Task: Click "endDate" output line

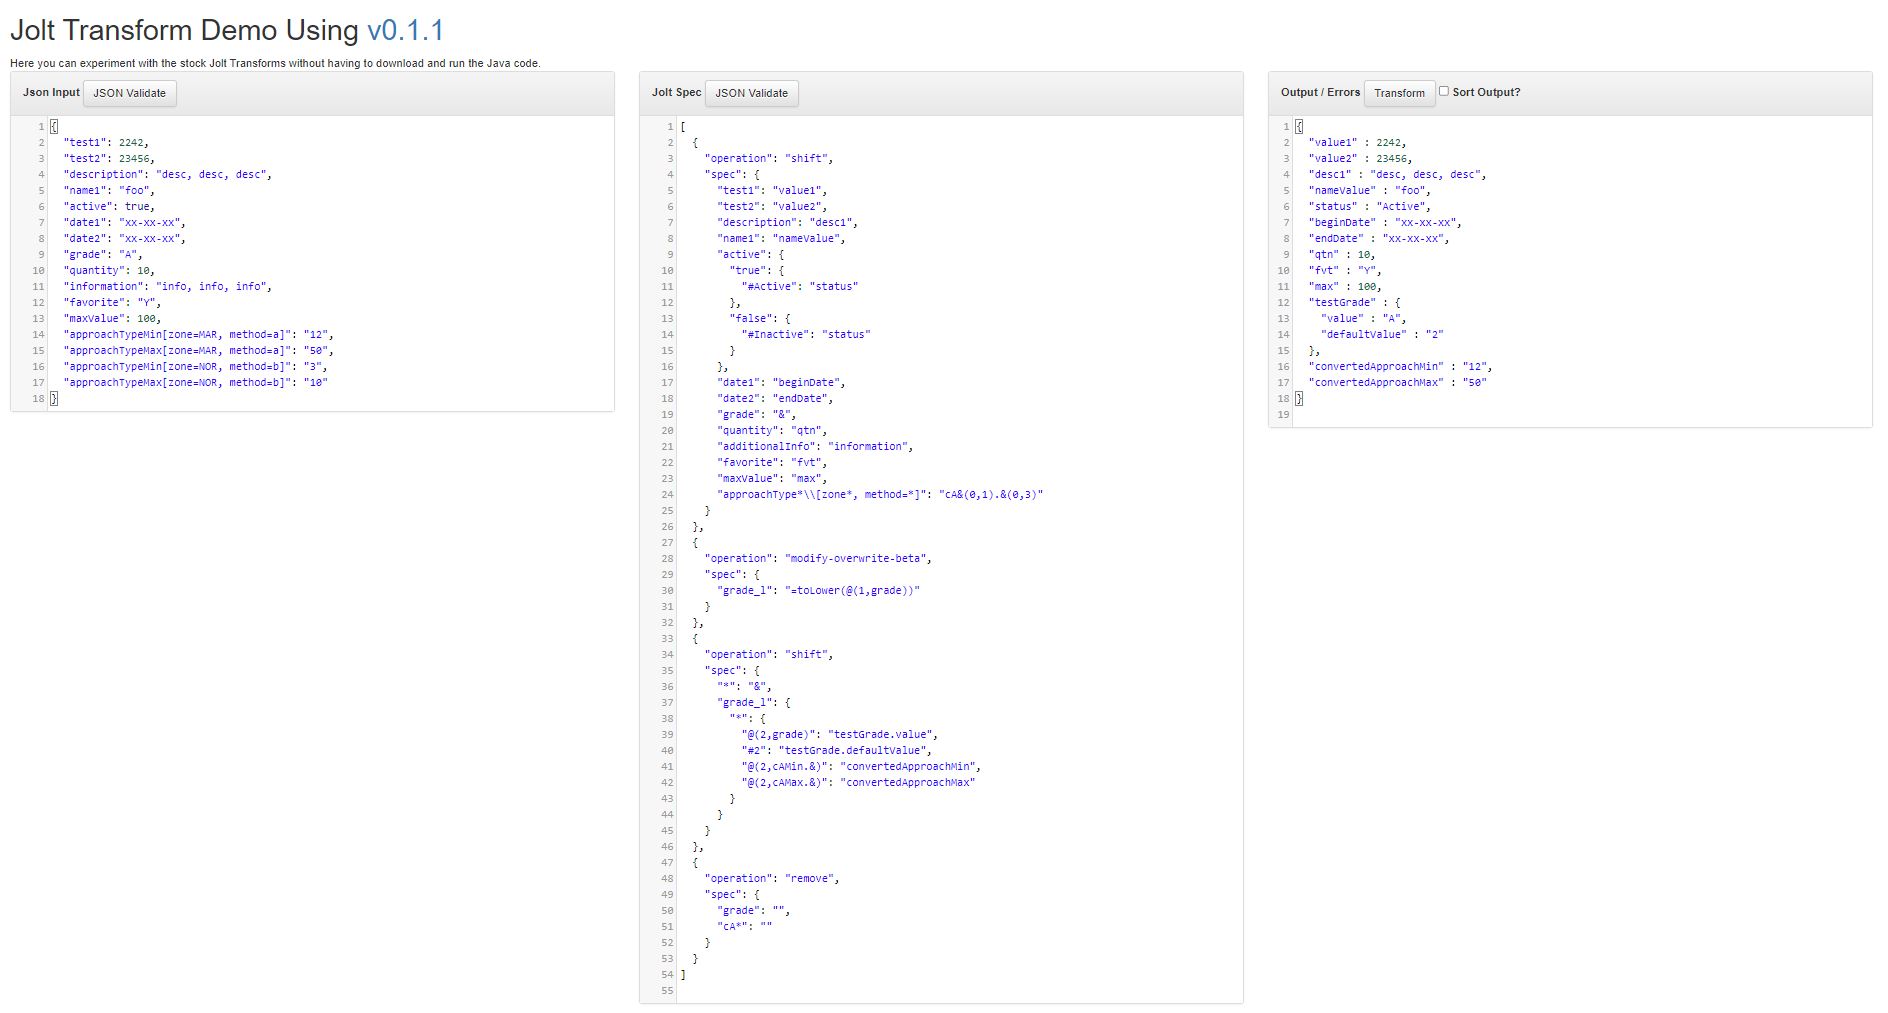Action: pyautogui.click(x=1379, y=239)
